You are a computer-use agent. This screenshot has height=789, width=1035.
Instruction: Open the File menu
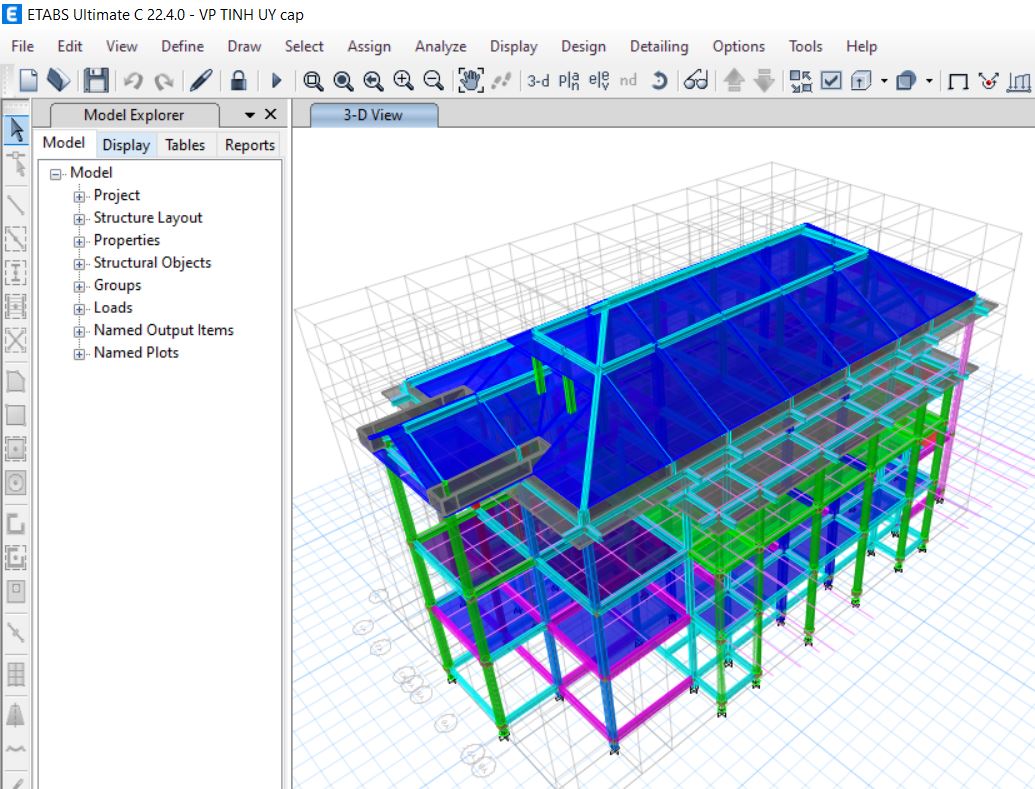pyautogui.click(x=22, y=46)
